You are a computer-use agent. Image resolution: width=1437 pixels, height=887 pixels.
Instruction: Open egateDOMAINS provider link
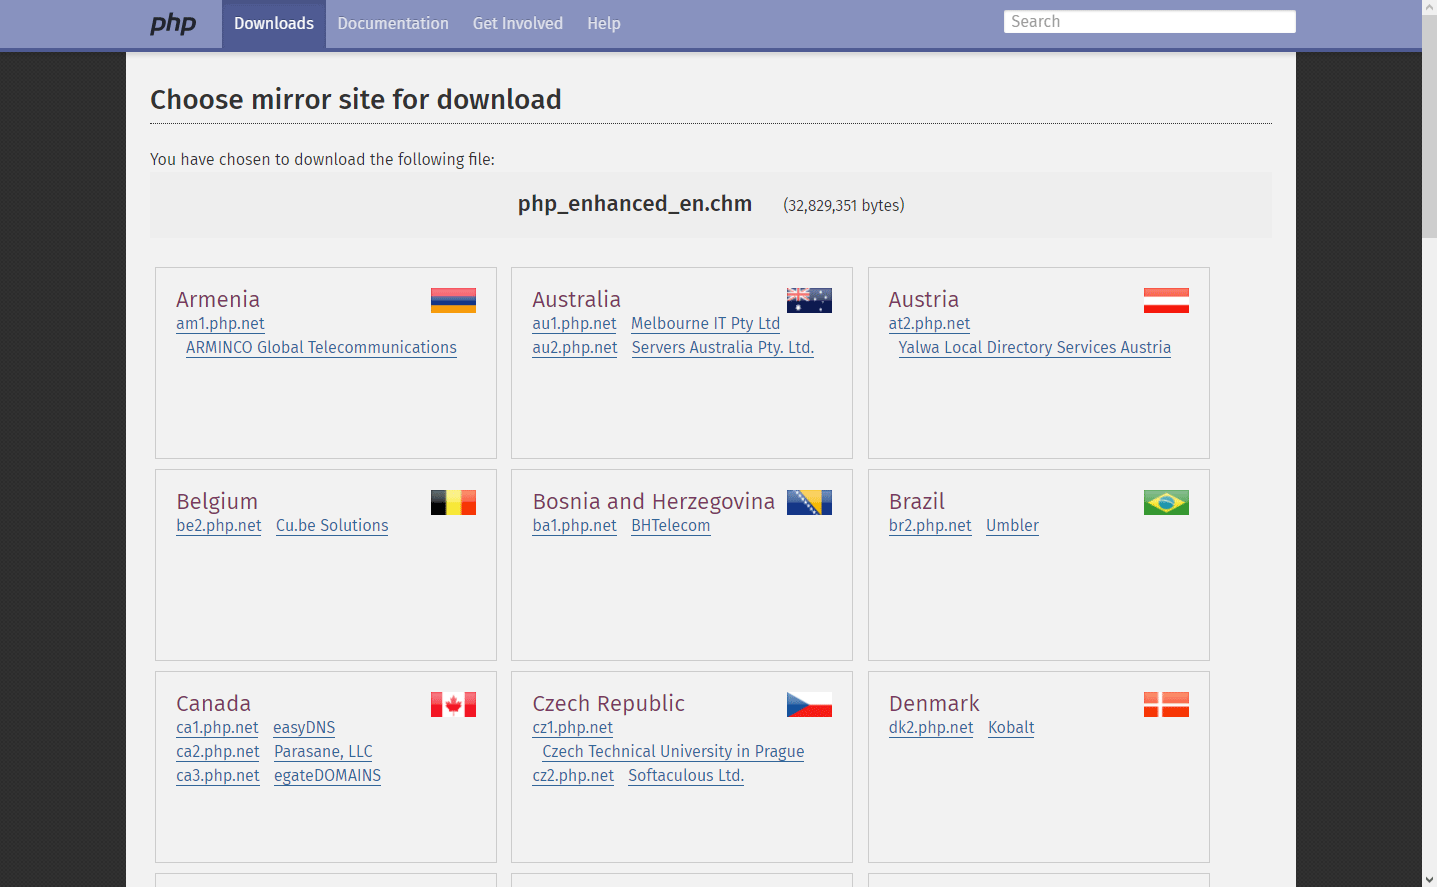(327, 776)
